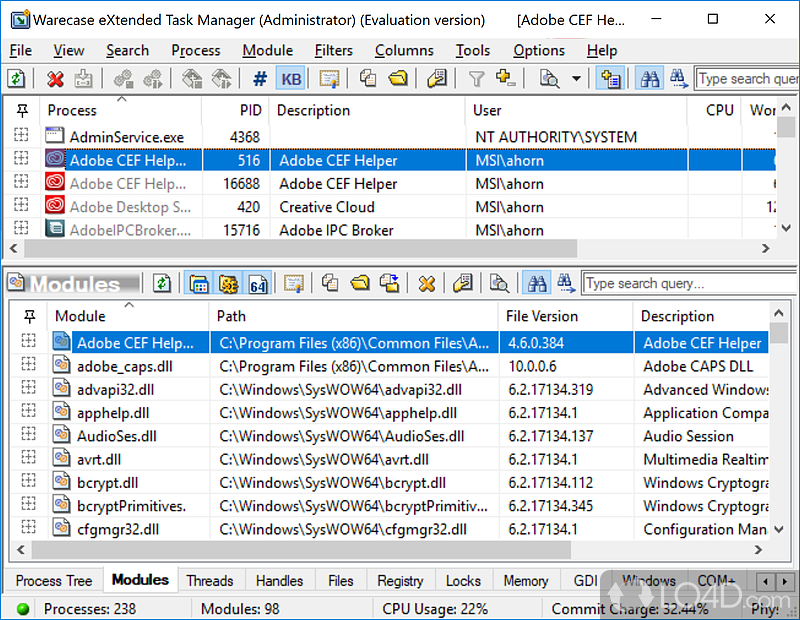Image resolution: width=800 pixels, height=620 pixels.
Task: Toggle the gear filter button in Modules toolbar
Action: point(228,283)
